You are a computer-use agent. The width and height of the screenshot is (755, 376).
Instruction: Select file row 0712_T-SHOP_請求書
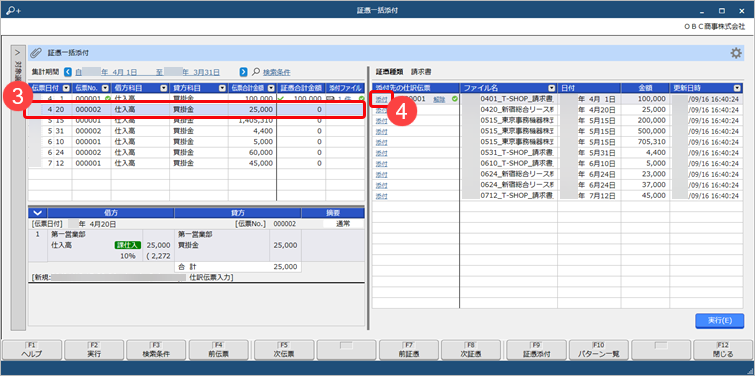tap(559, 196)
